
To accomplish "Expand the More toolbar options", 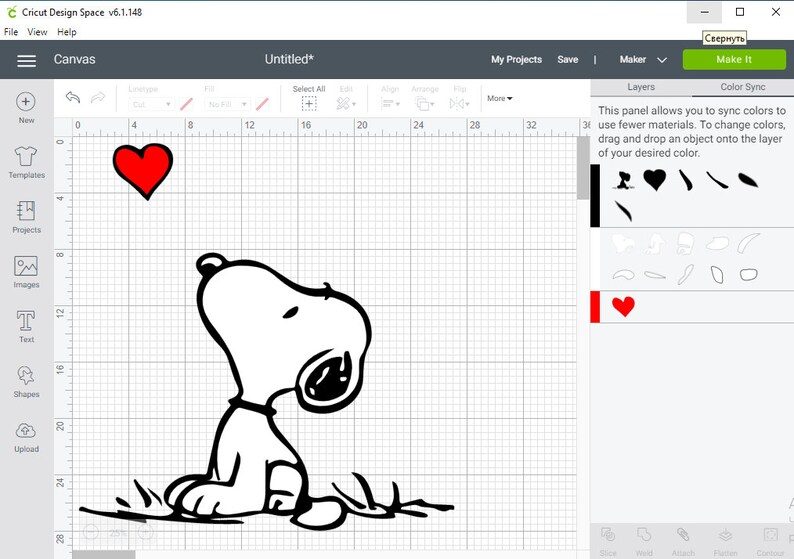I will pos(500,98).
